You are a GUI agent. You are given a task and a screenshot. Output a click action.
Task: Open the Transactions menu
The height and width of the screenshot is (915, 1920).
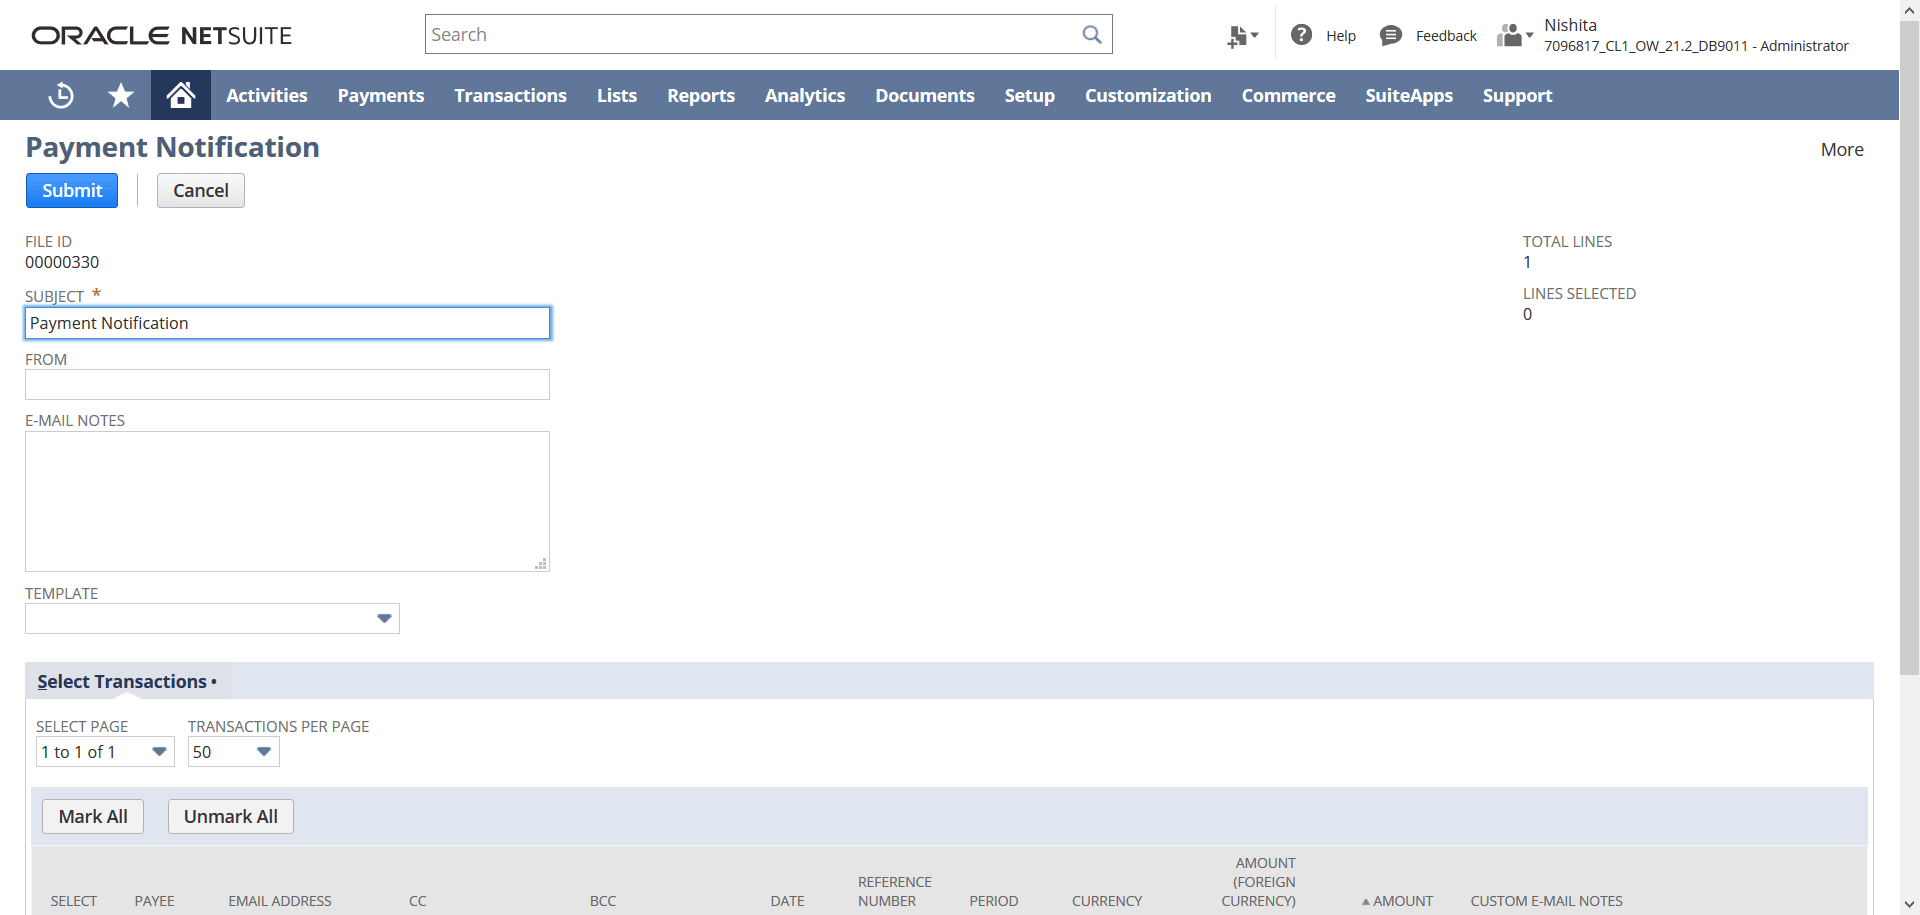click(x=511, y=95)
